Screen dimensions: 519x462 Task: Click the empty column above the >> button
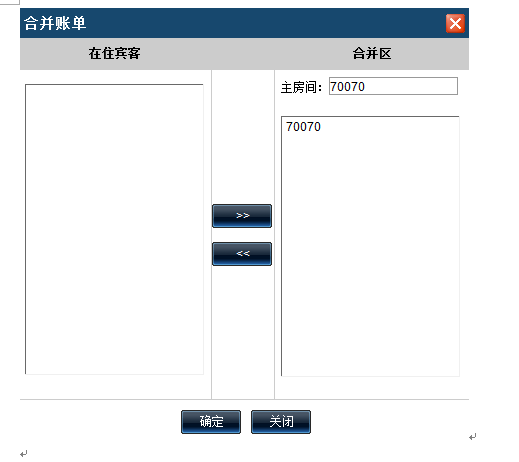(243, 137)
